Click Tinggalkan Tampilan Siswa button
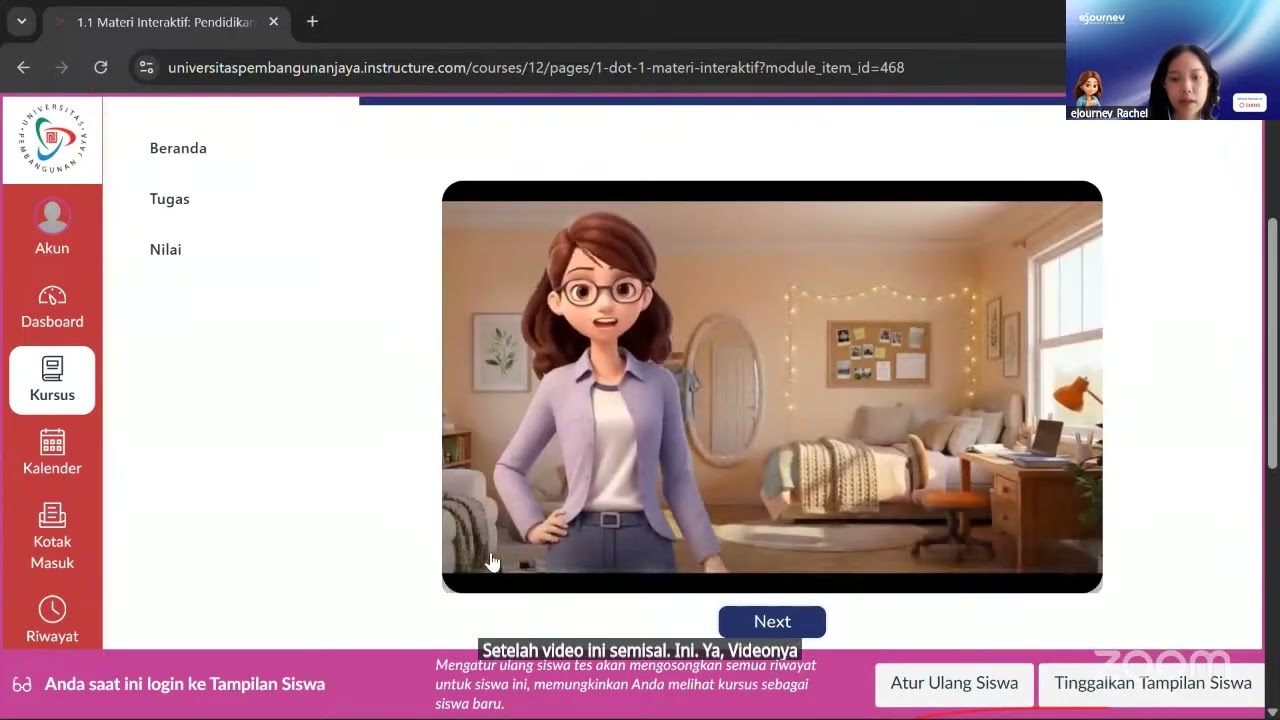The height and width of the screenshot is (720, 1280). tap(1152, 684)
